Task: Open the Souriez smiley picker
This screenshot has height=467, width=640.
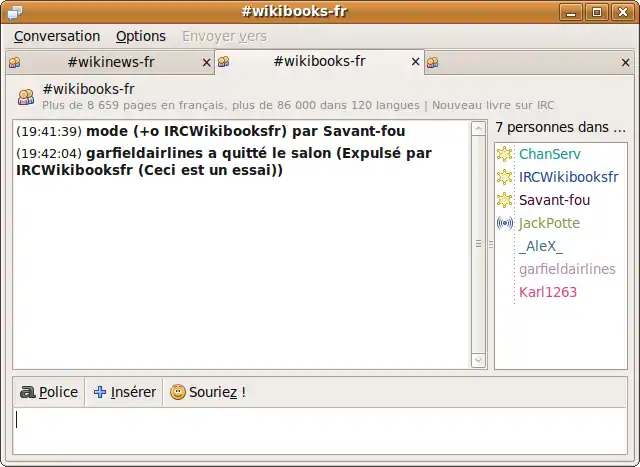Action: [207, 392]
